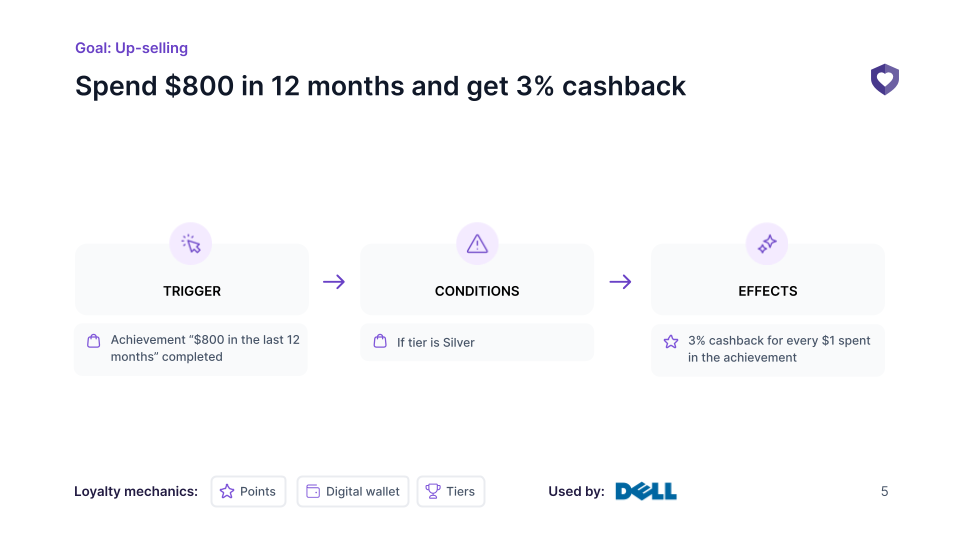Click the EFFECTS card heading
This screenshot has width=960, height=540.
[x=768, y=291]
